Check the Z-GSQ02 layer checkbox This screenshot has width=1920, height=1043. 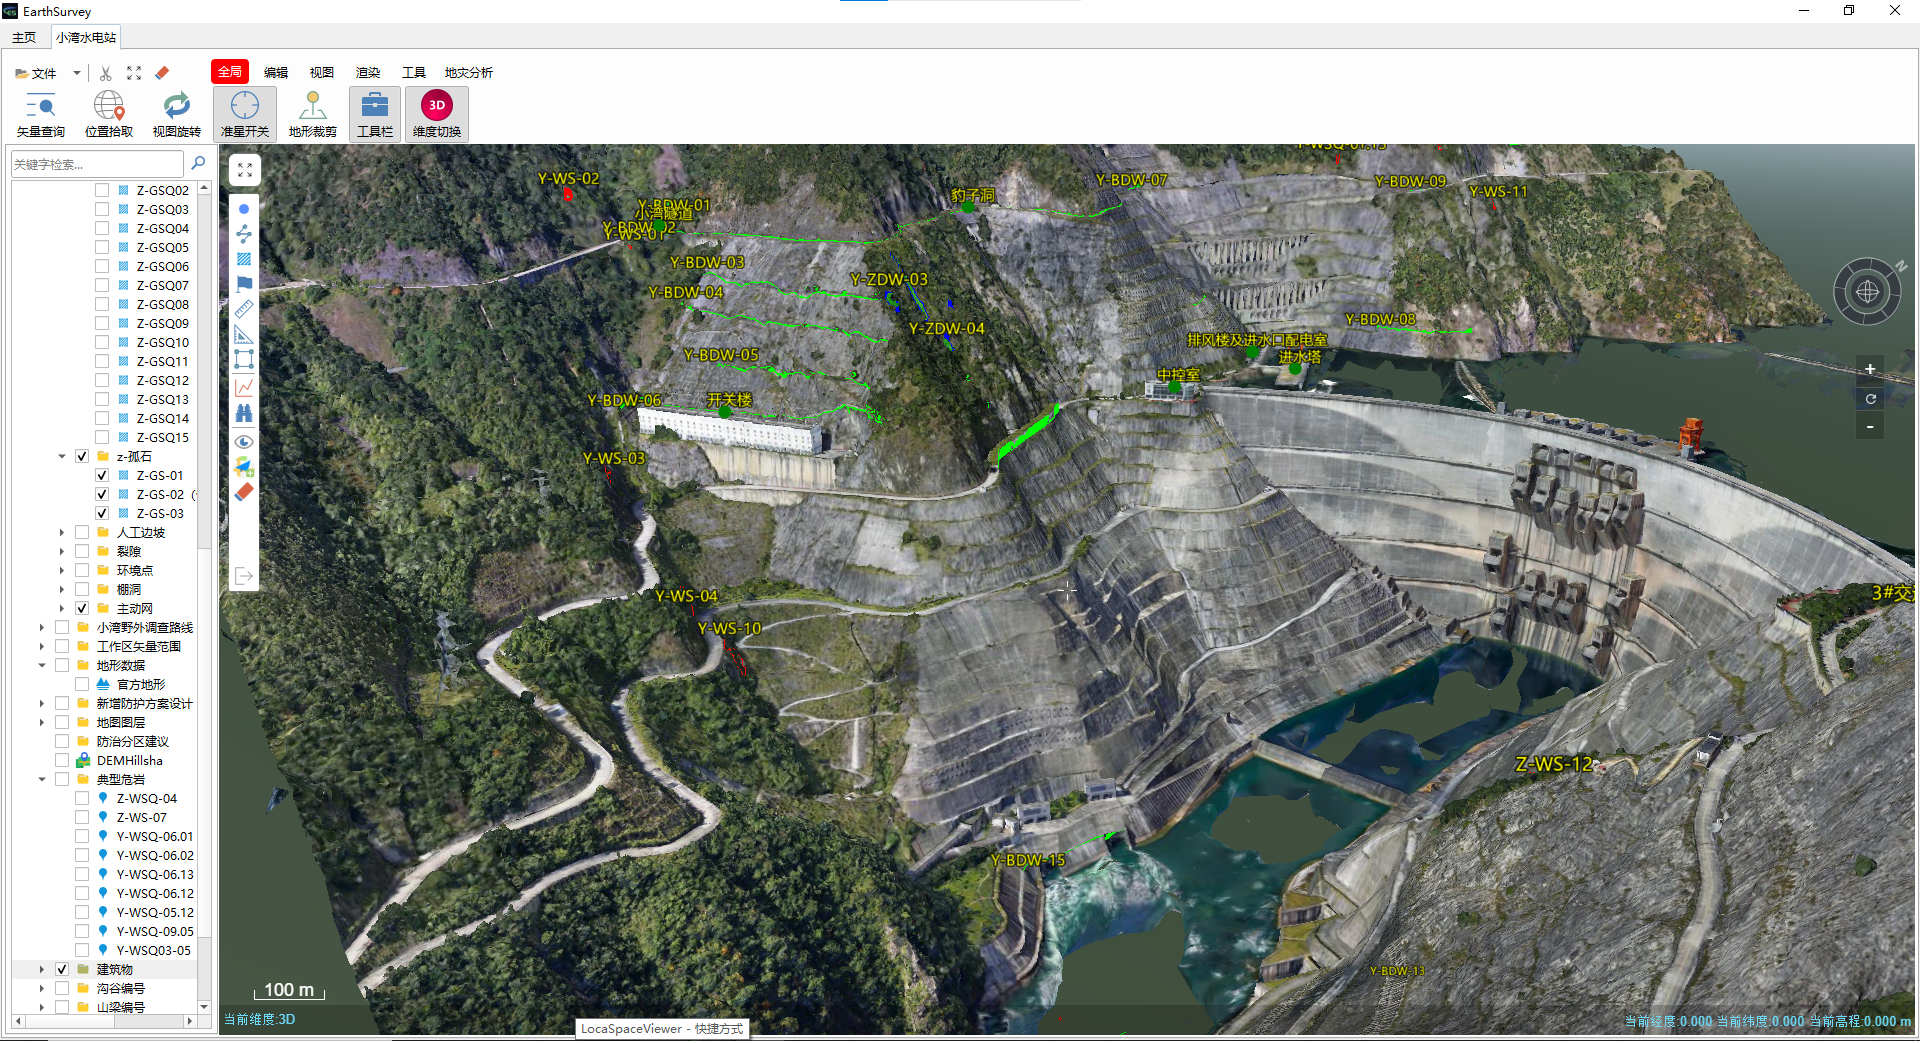click(102, 190)
